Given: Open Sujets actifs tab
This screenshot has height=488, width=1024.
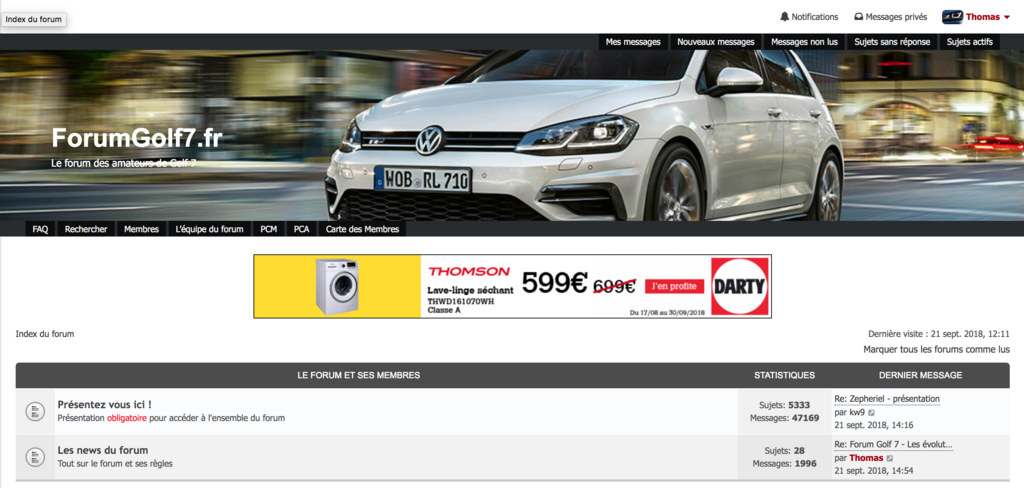Looking at the screenshot, I should coord(969,42).
